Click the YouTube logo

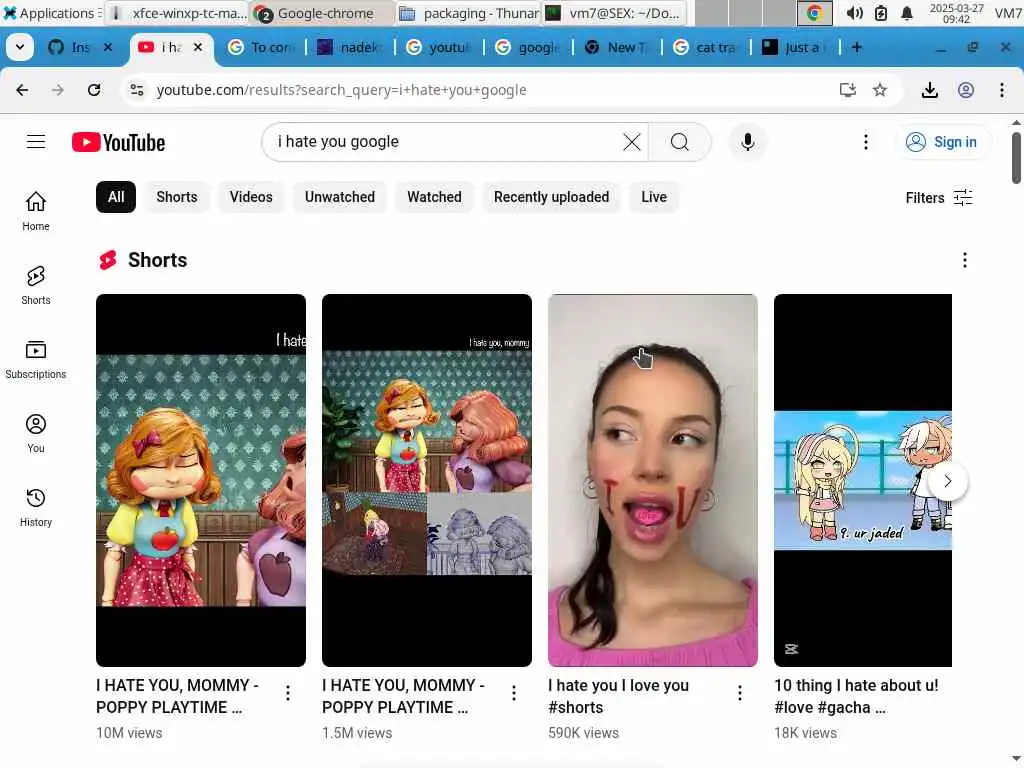(118, 142)
